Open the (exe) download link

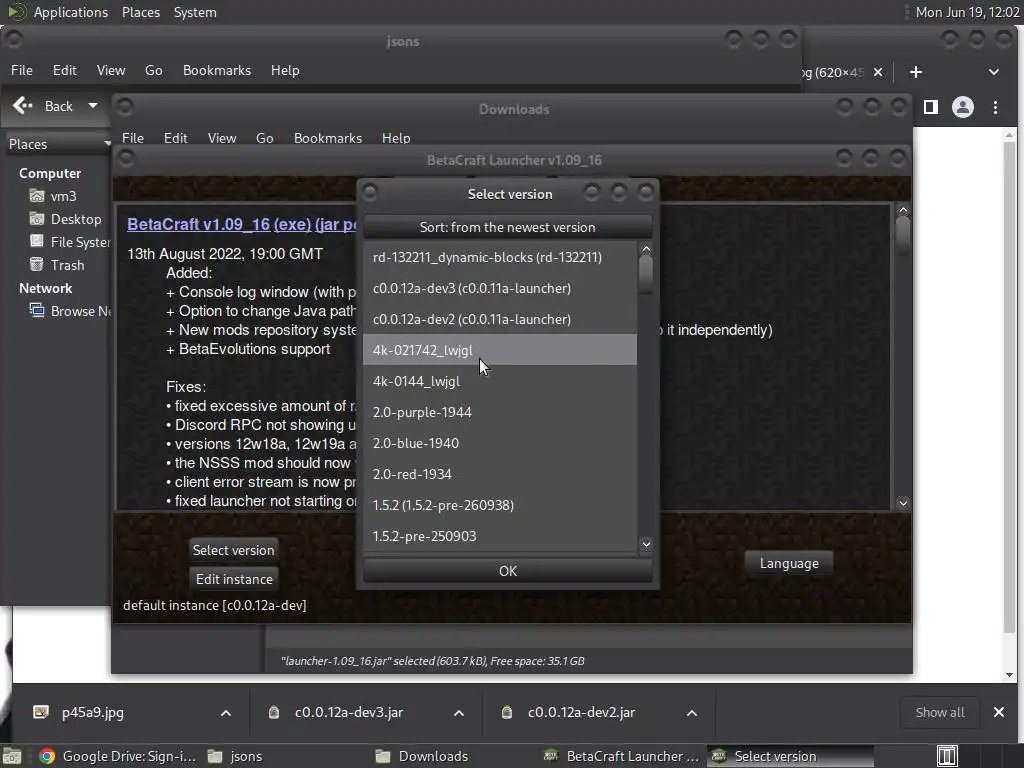pos(292,224)
